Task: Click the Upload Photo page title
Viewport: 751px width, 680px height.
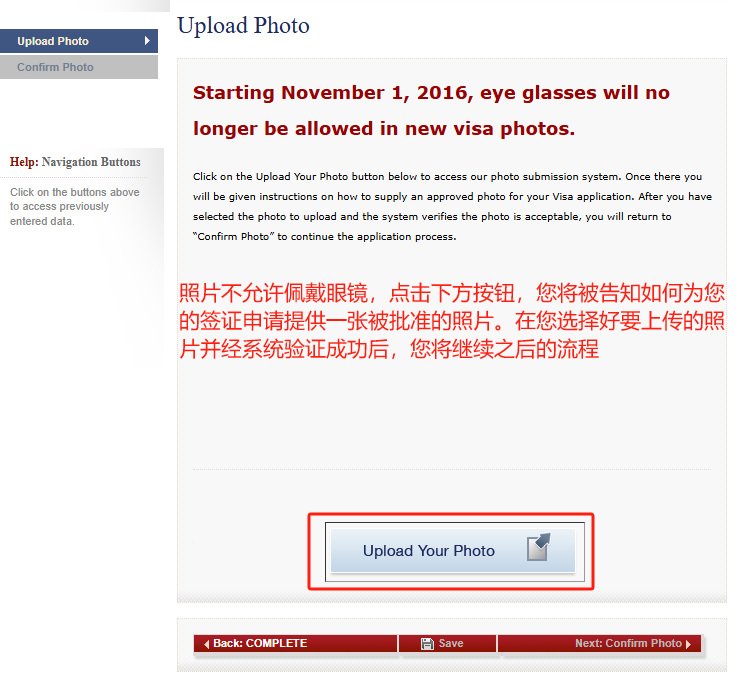Action: 243,25
